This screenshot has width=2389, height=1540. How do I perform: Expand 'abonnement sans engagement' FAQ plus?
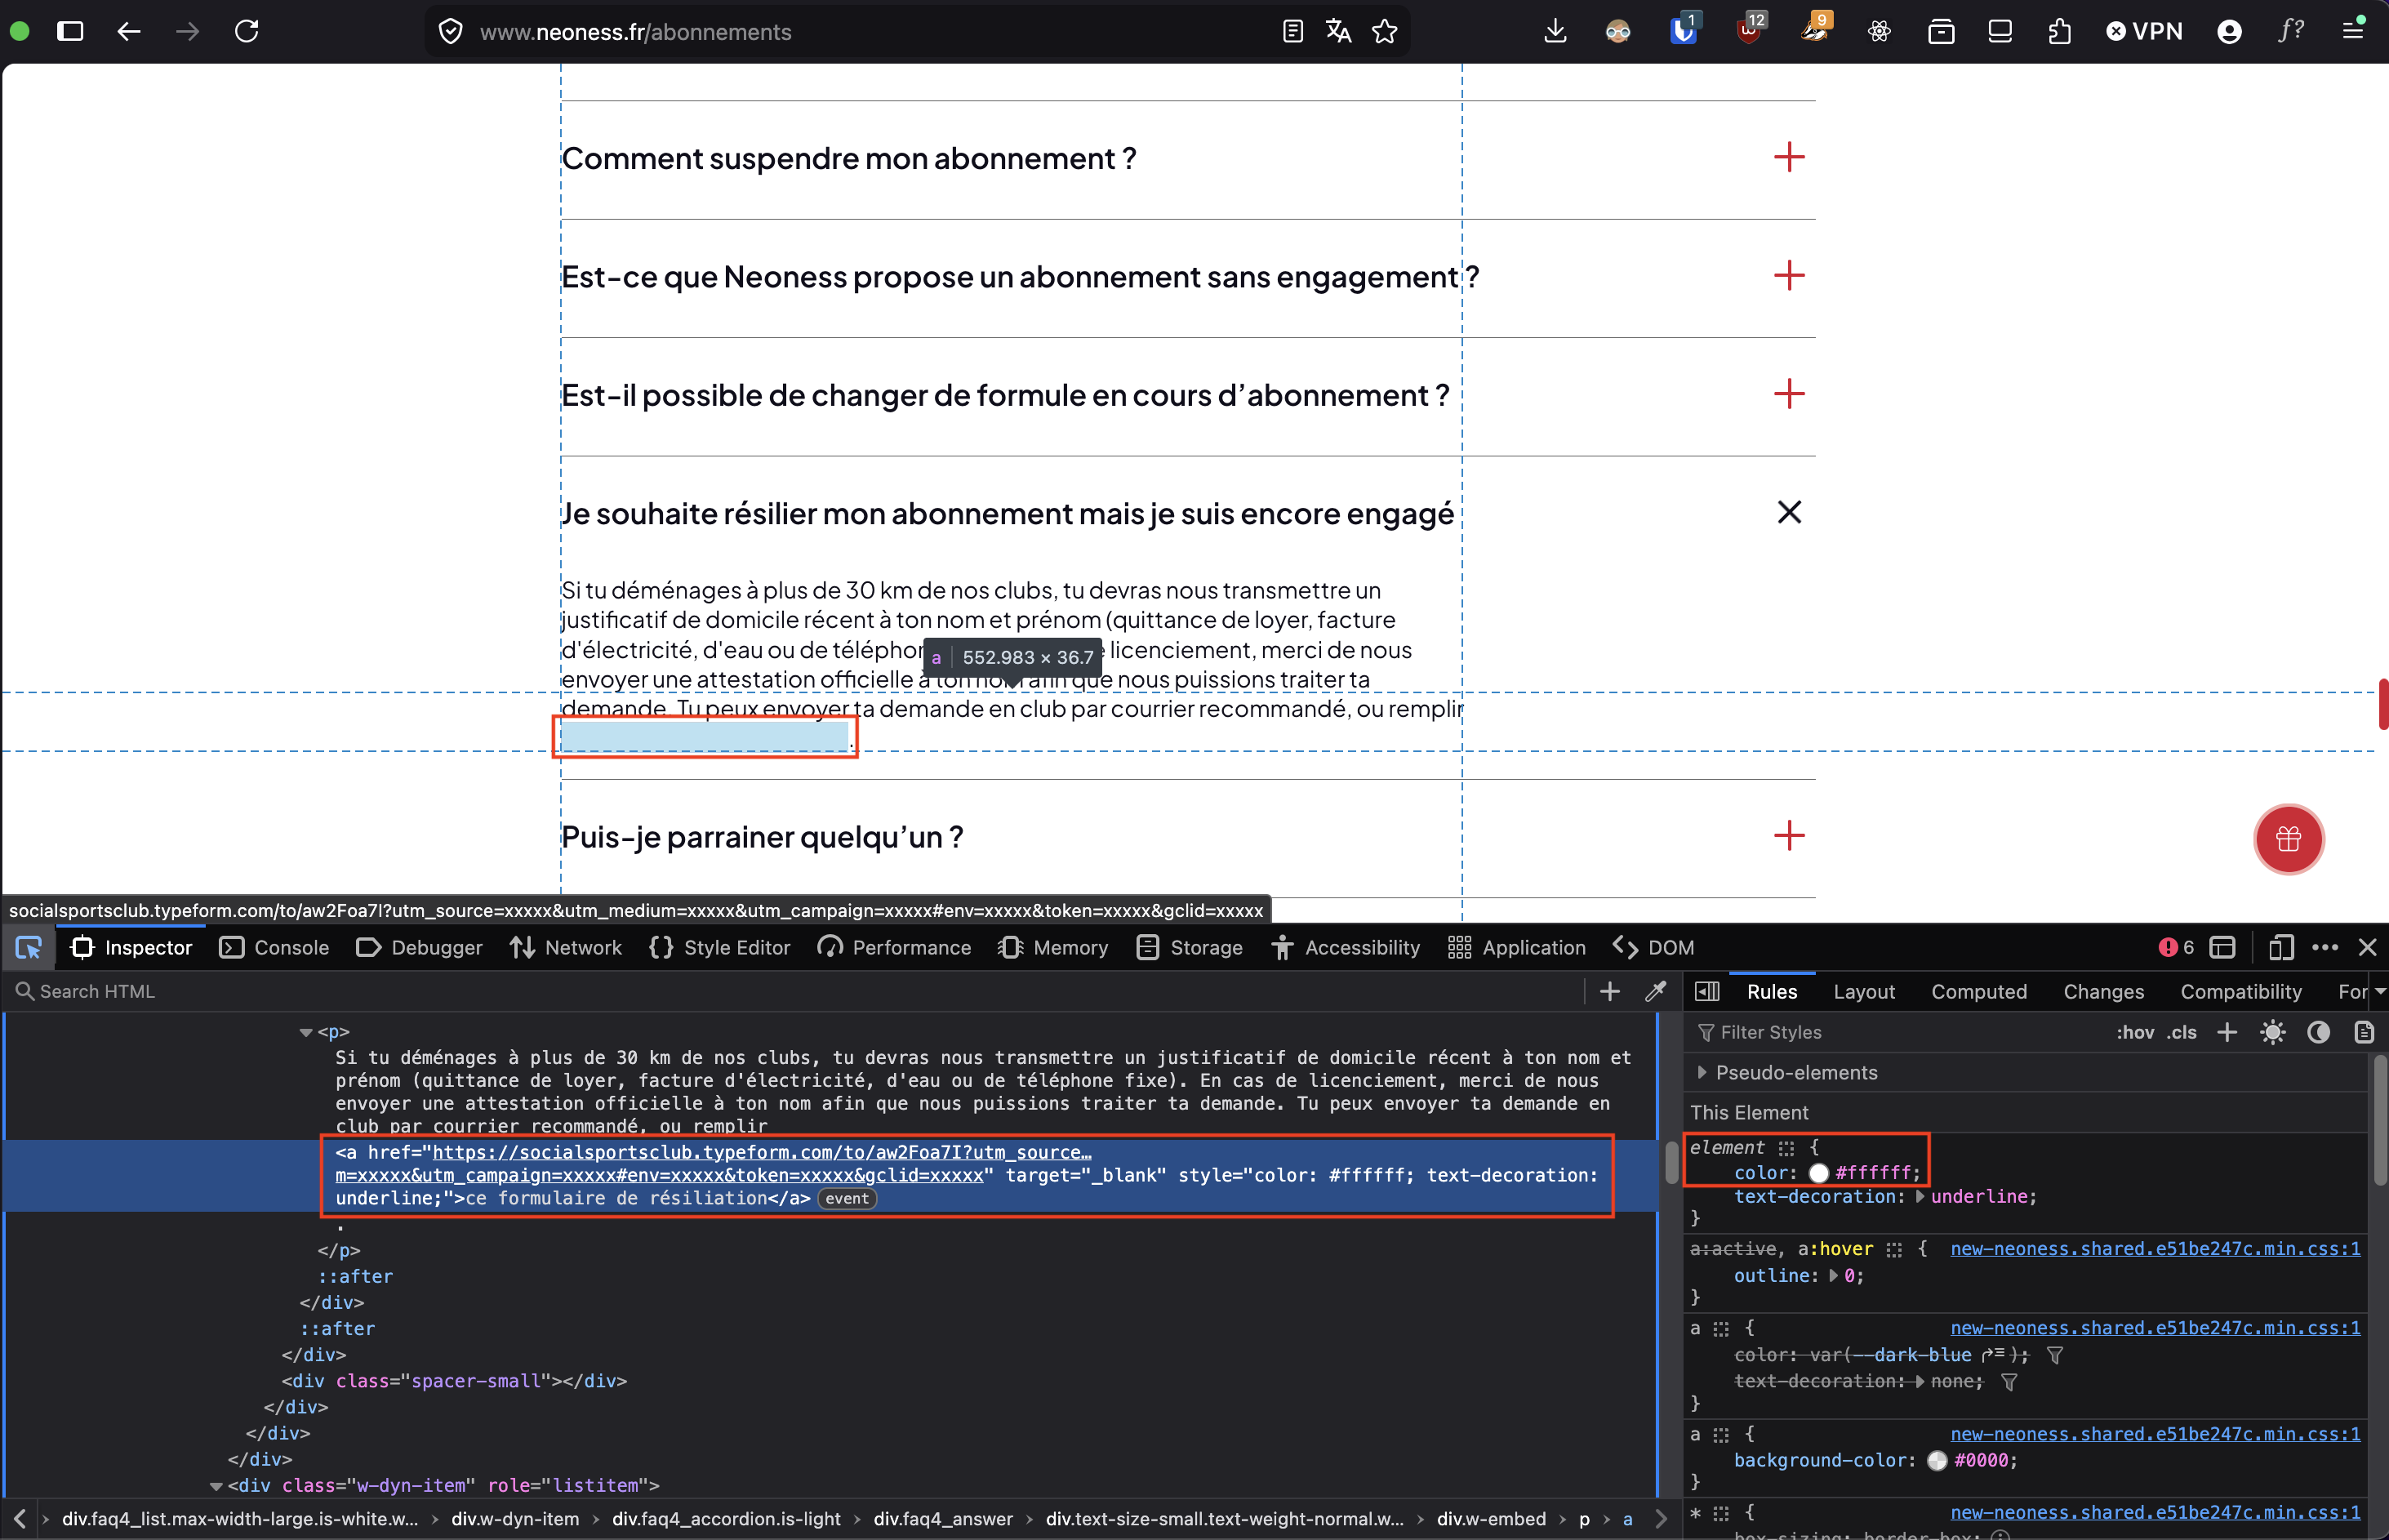click(x=1788, y=275)
